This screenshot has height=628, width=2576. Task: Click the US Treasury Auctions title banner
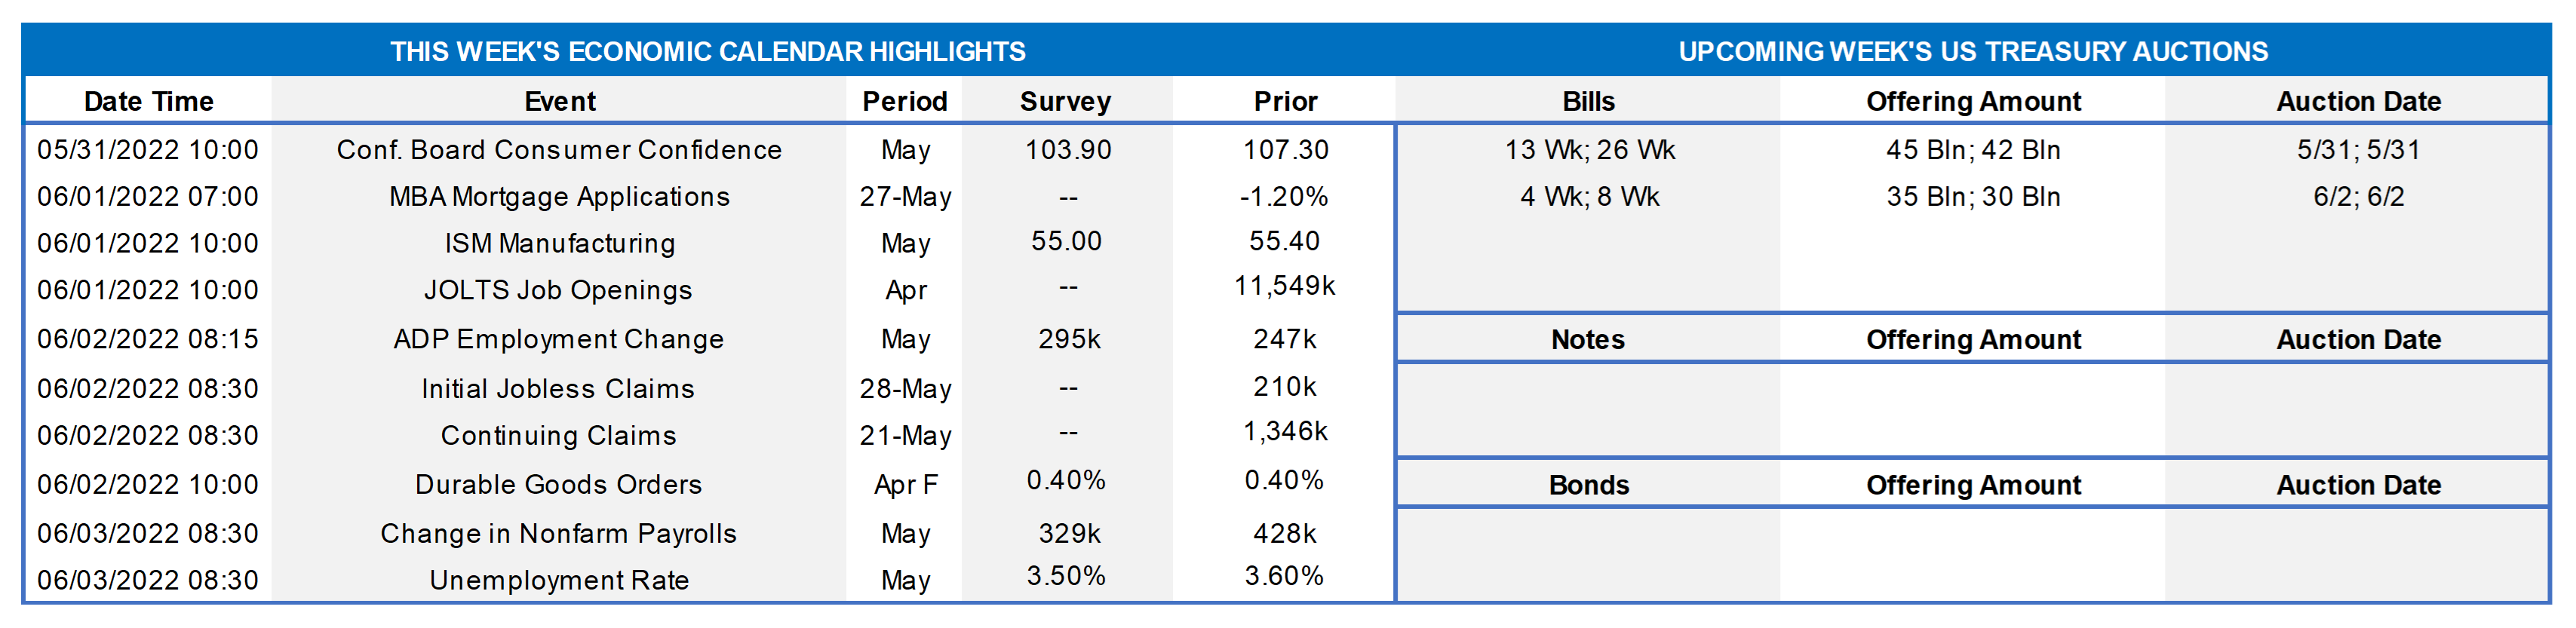click(x=1972, y=51)
